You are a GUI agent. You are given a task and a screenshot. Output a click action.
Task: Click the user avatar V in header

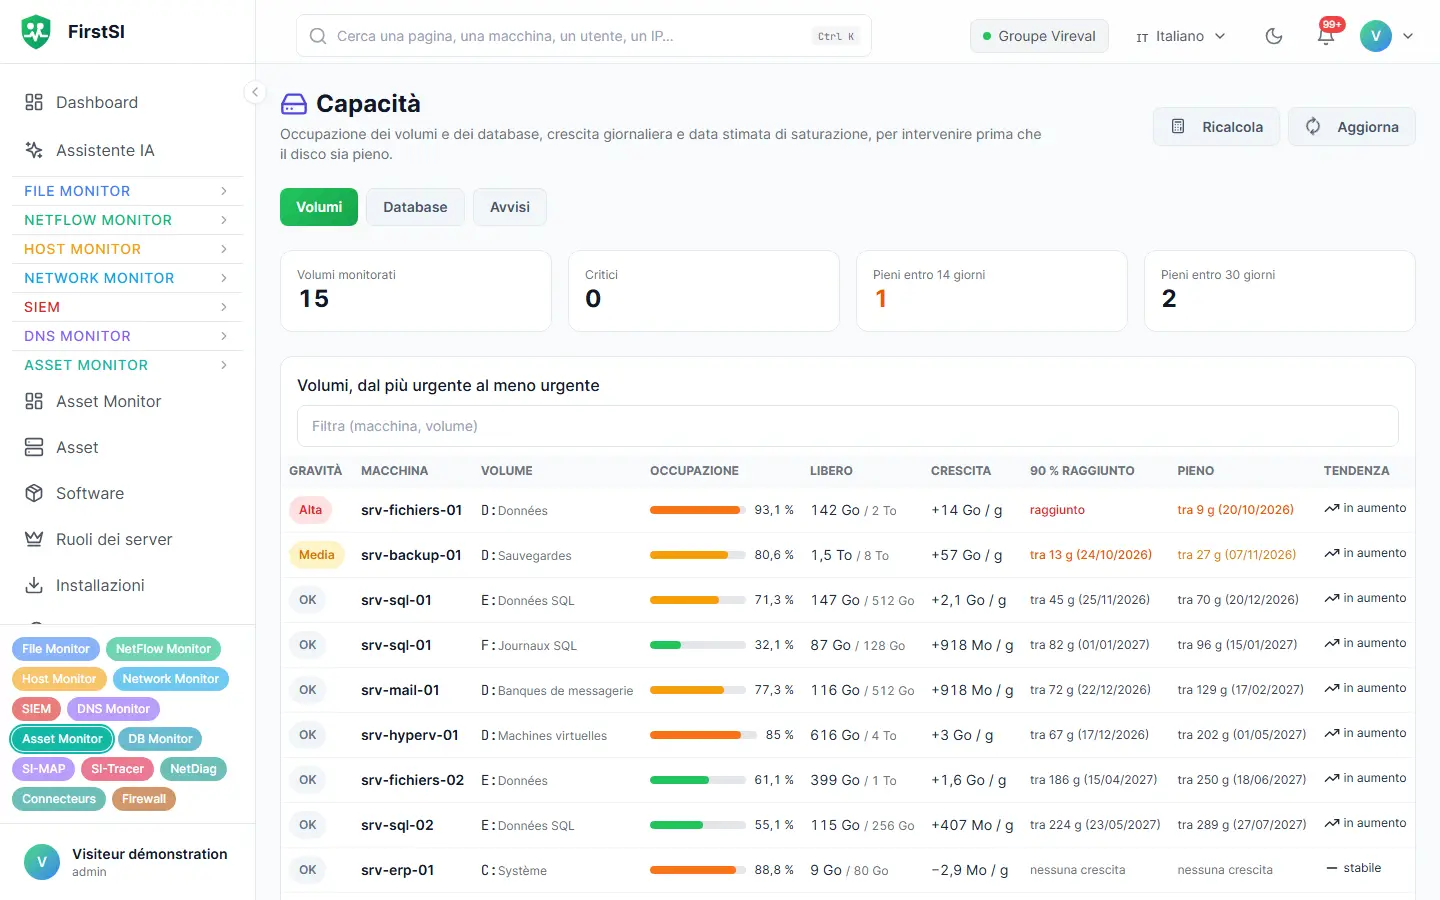coord(1376,36)
